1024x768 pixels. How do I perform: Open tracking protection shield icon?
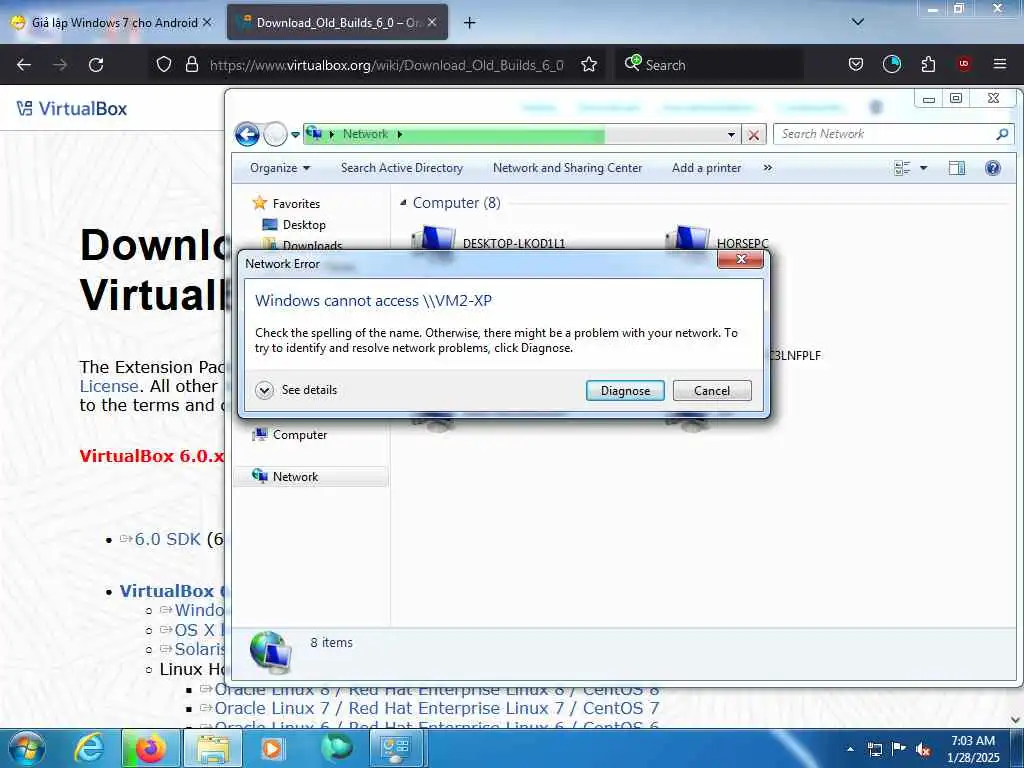click(164, 65)
